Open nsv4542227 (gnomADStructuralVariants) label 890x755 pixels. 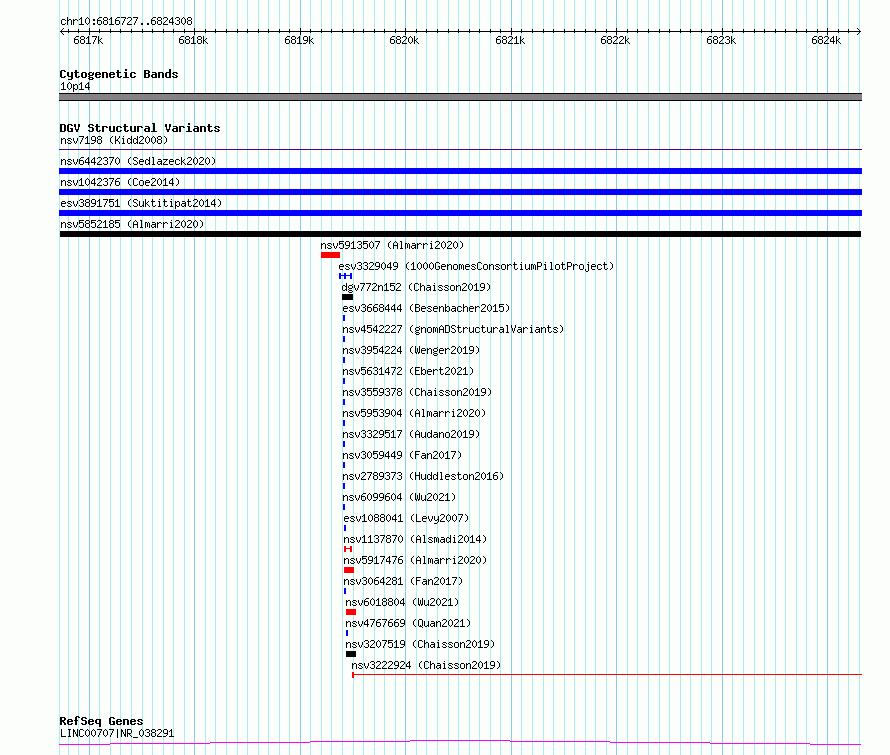click(x=453, y=329)
